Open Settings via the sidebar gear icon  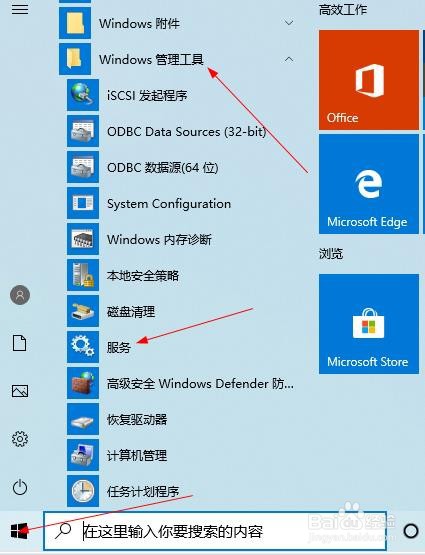[20, 439]
